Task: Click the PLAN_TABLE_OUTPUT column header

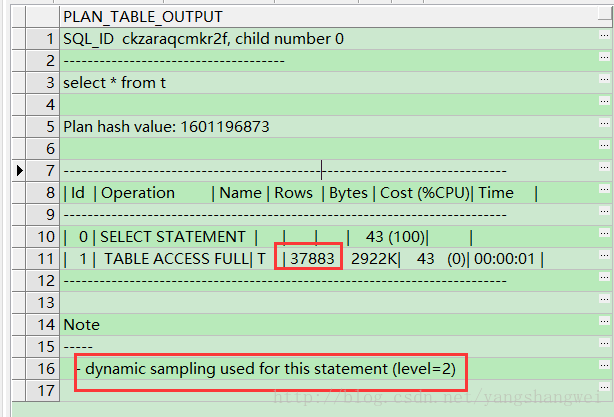Action: [x=142, y=17]
